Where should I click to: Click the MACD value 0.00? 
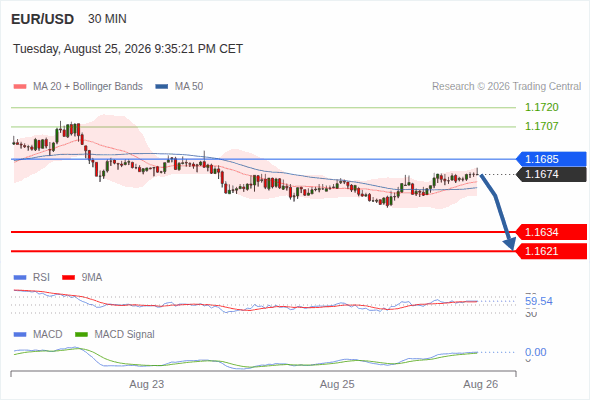535,352
